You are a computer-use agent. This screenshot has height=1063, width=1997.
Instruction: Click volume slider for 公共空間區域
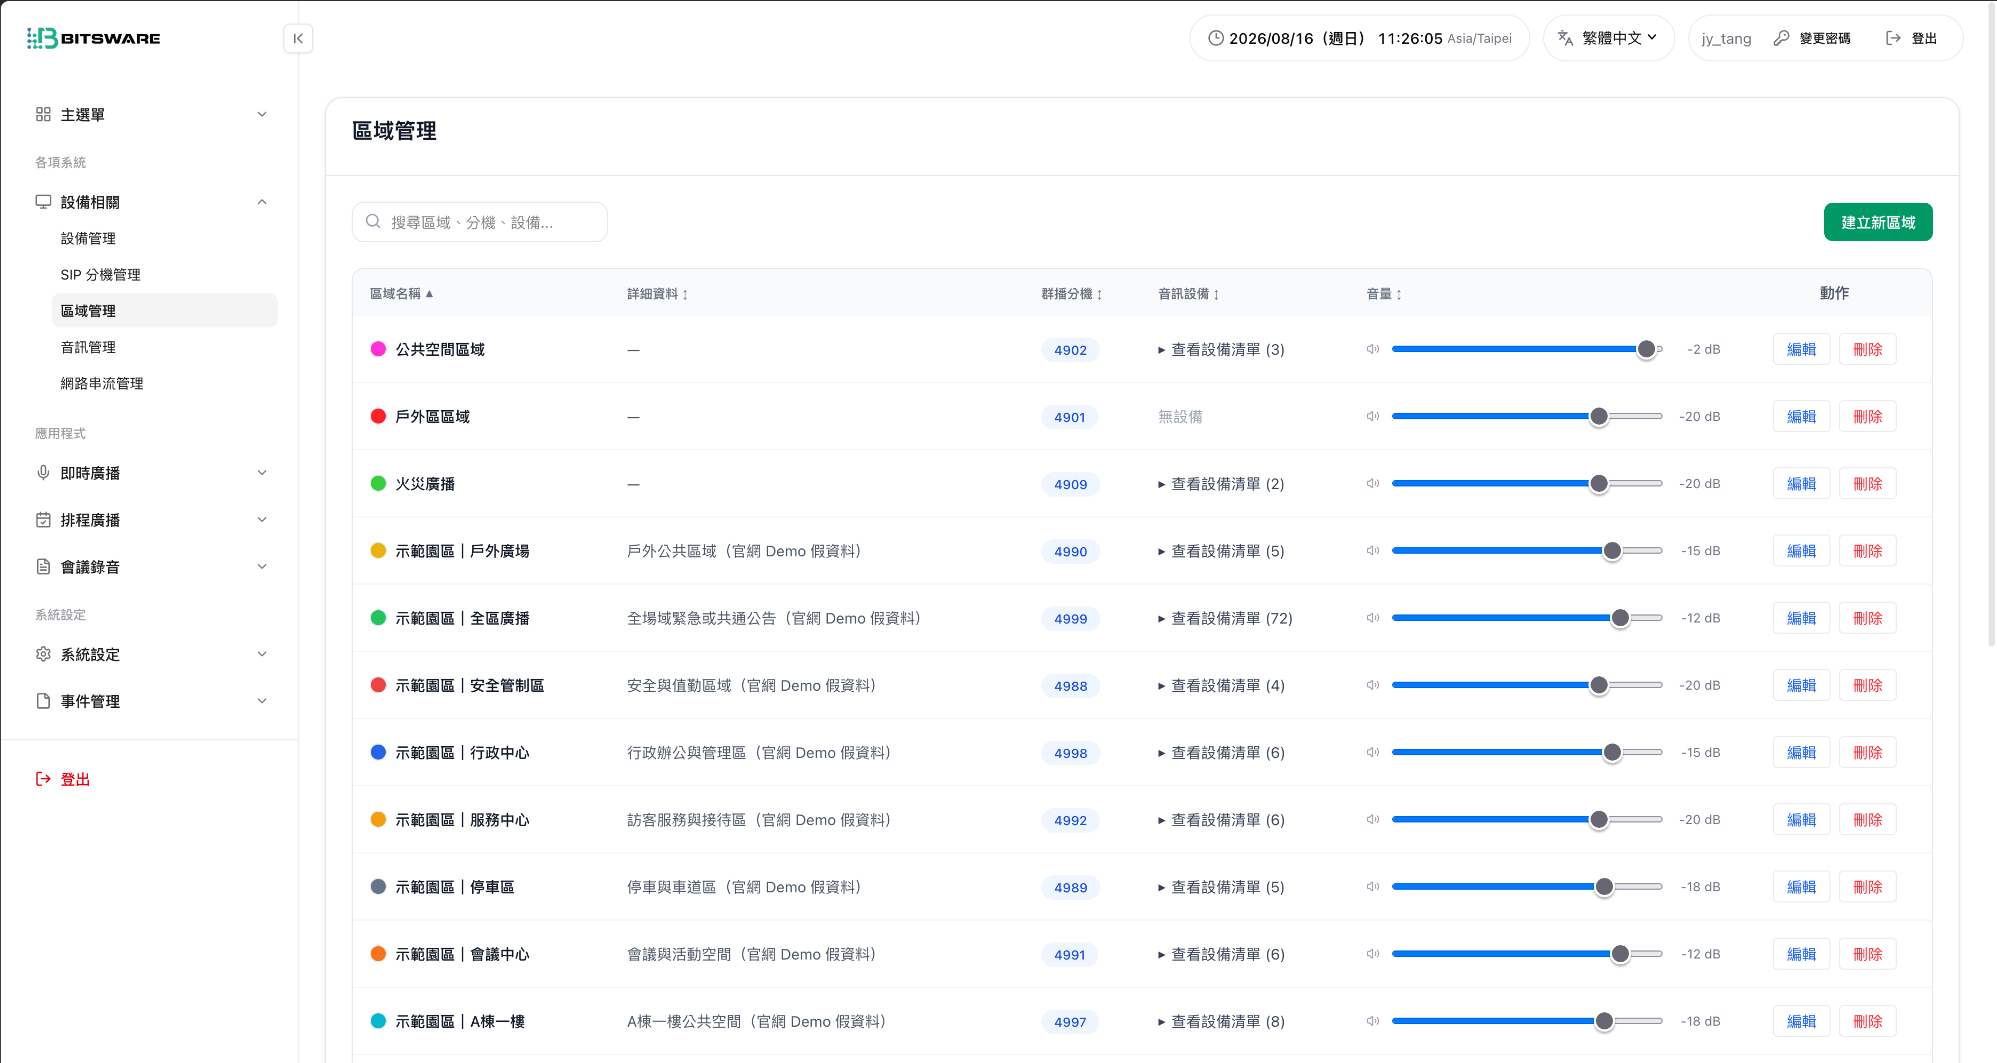coord(1526,349)
